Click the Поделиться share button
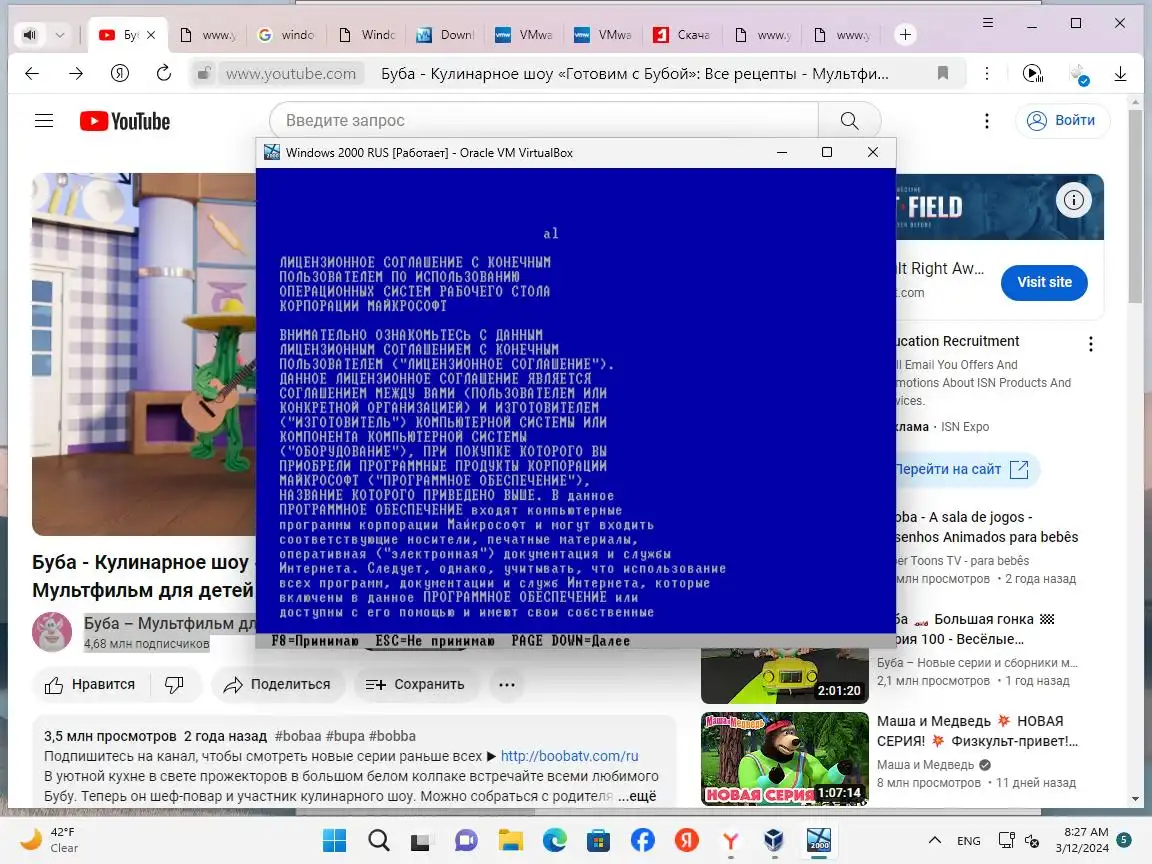Viewport: 1152px width, 864px height. tap(277, 685)
